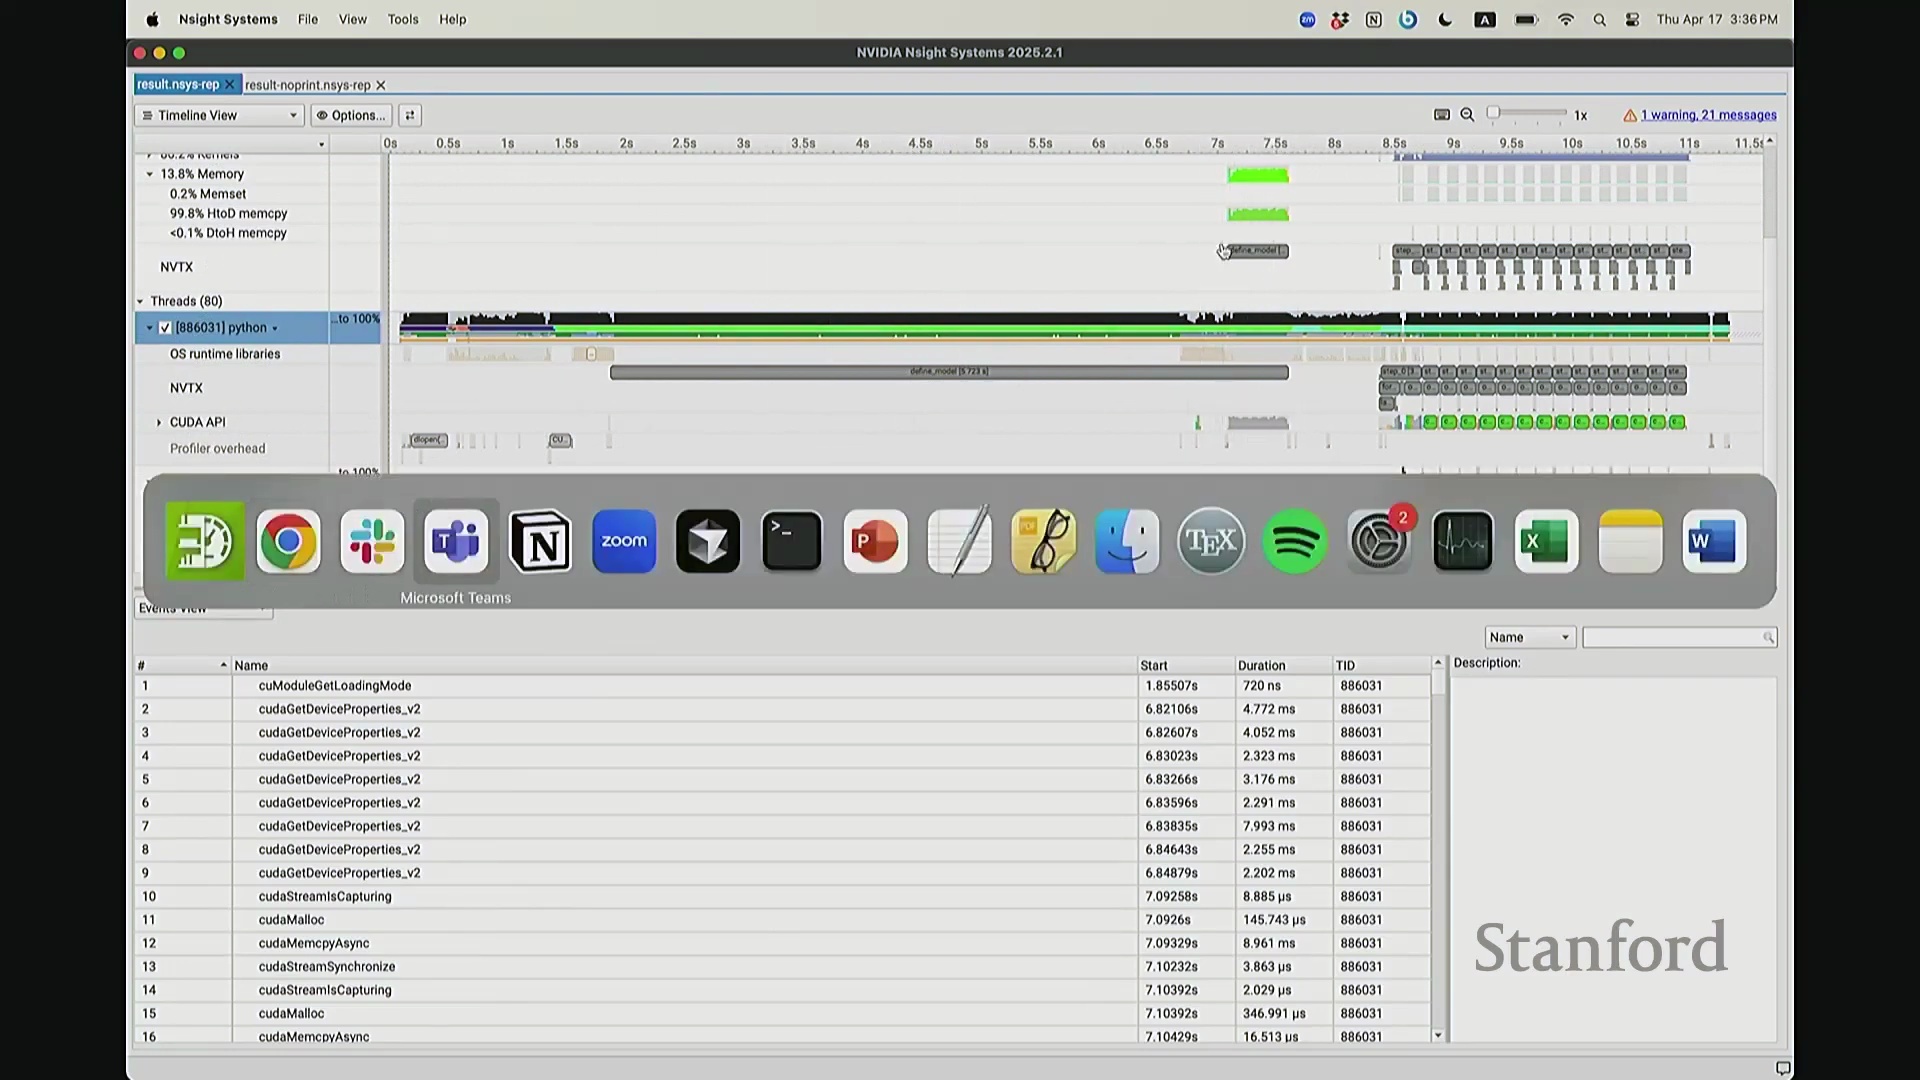Image resolution: width=1920 pixels, height=1080 pixels.
Task: Launch Terminal from the dock
Action: click(x=792, y=542)
